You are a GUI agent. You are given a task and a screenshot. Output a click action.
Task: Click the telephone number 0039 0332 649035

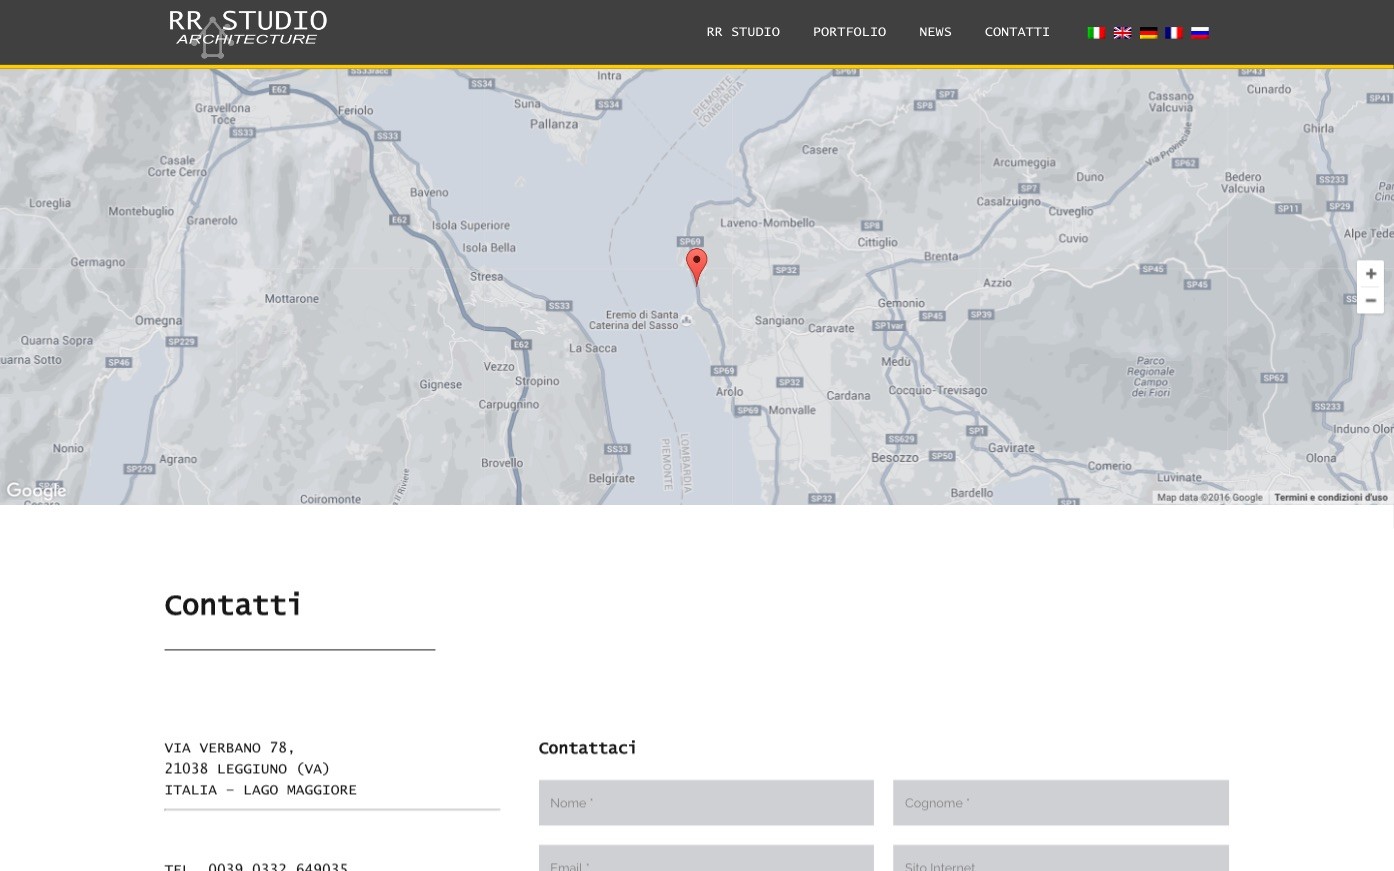click(x=278, y=866)
